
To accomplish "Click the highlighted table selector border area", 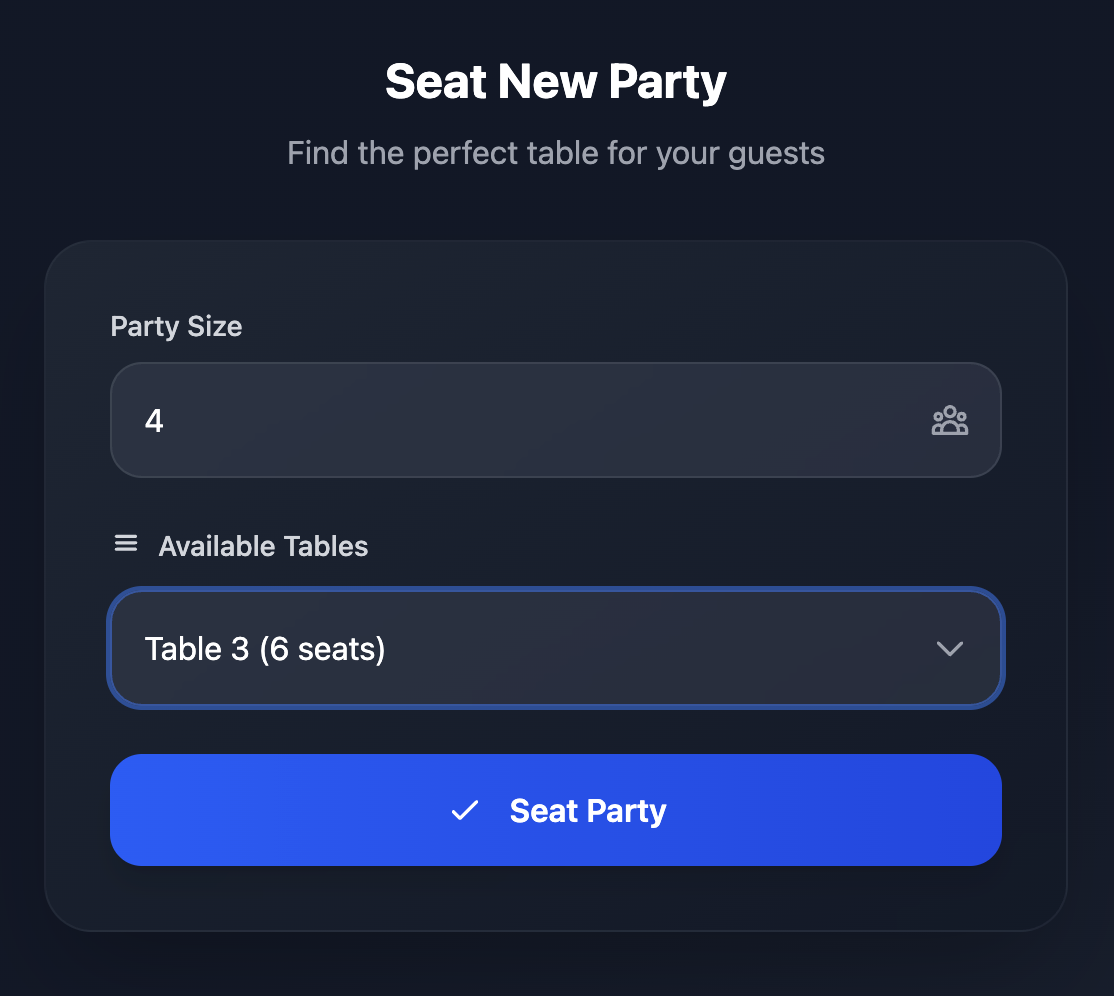I will [556, 648].
